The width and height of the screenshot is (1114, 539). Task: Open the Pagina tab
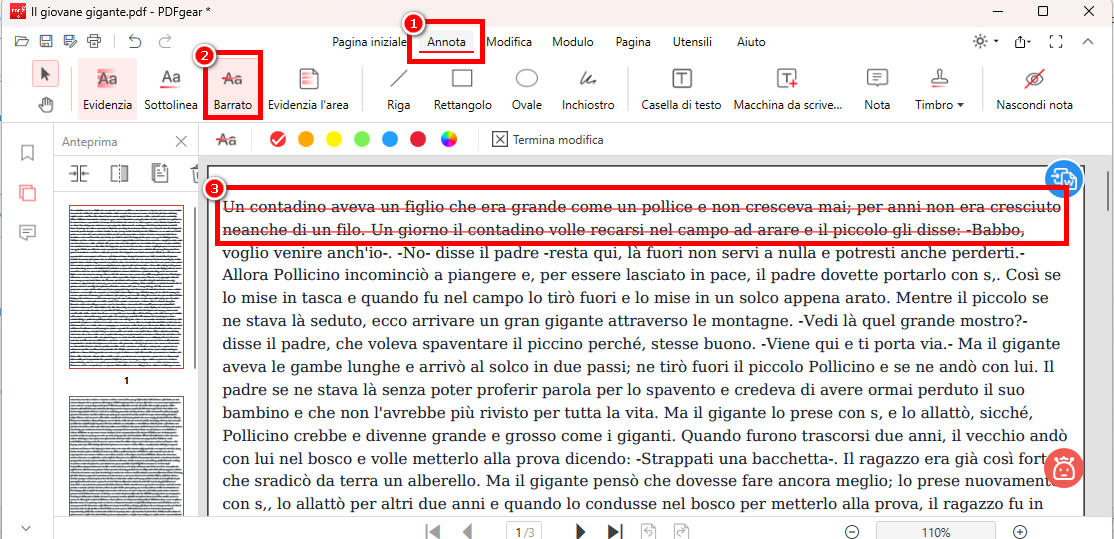coord(633,42)
